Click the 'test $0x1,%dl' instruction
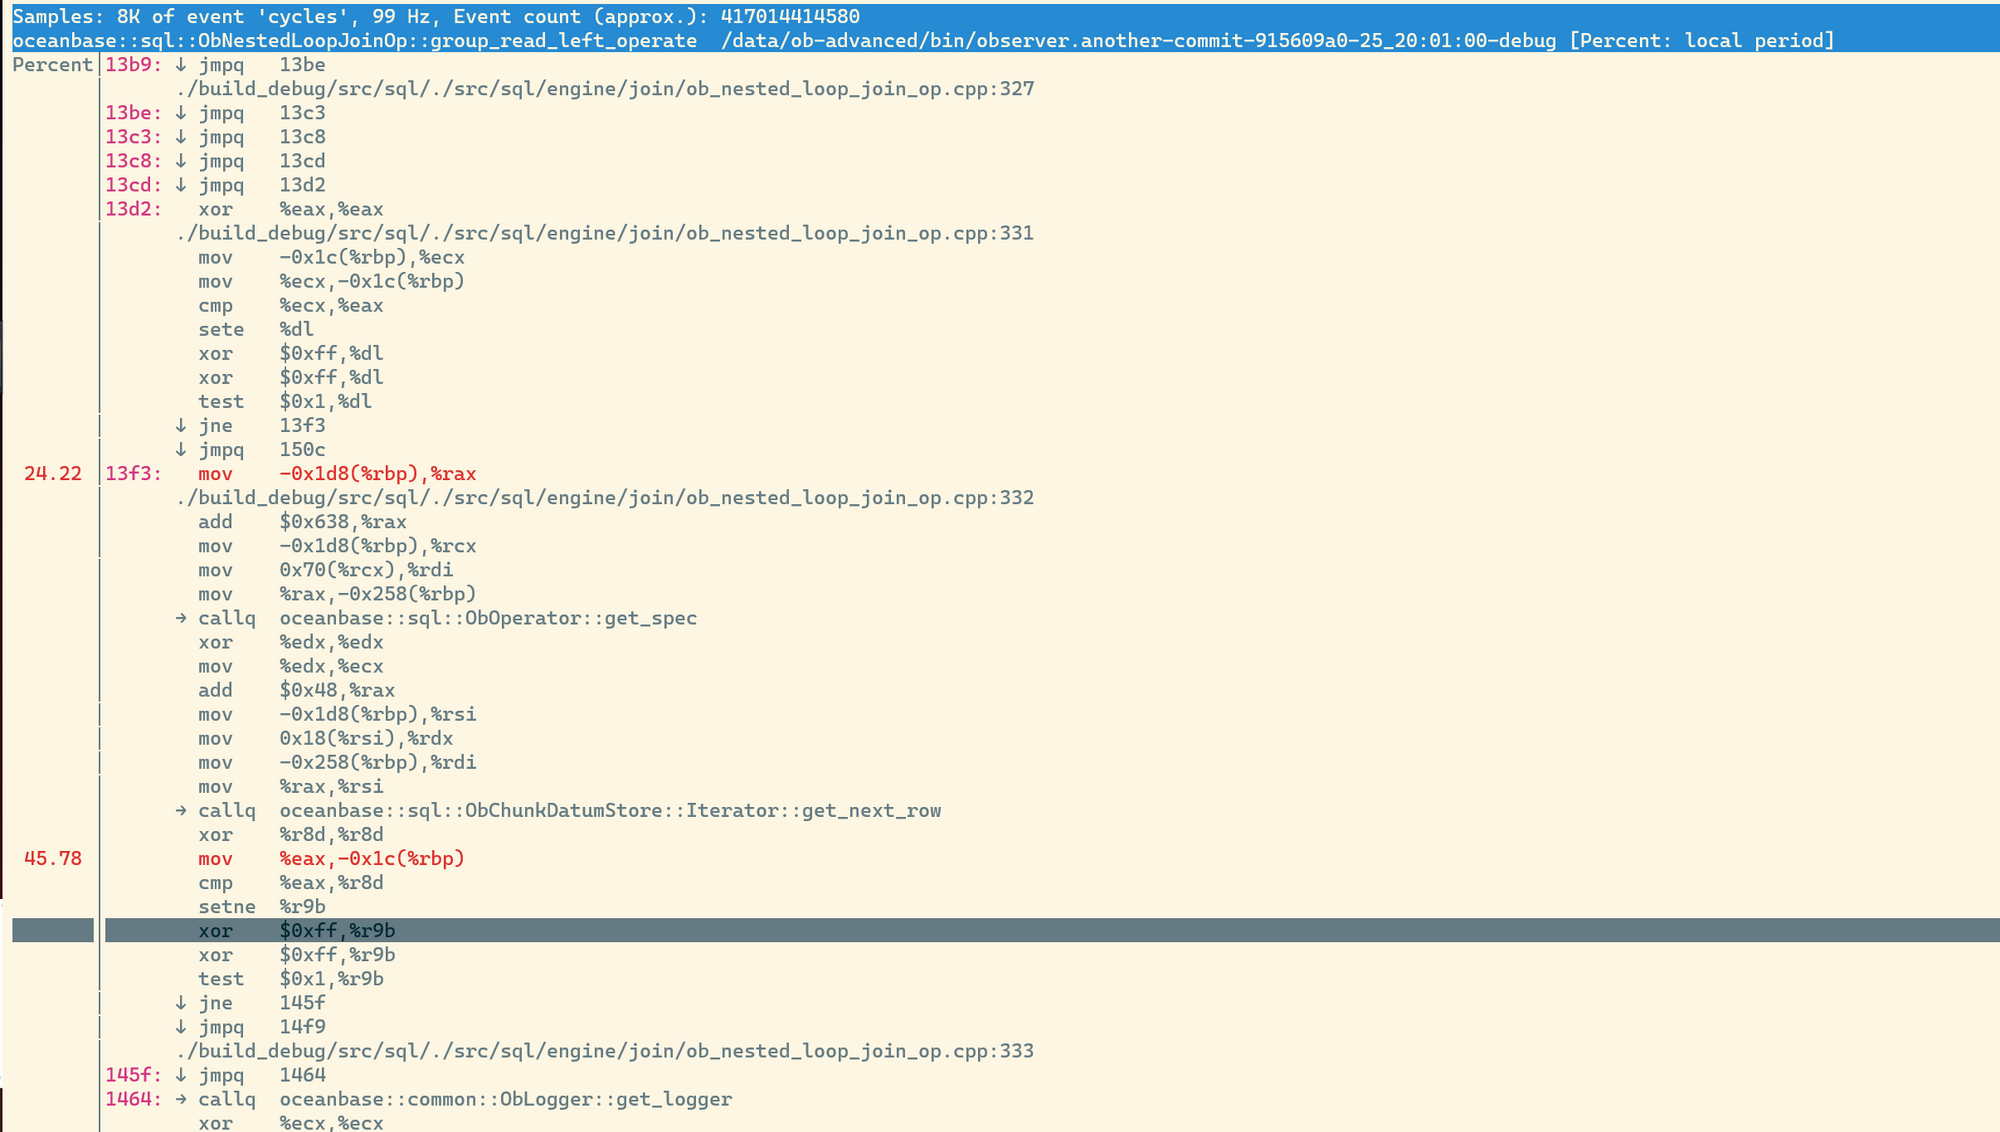The image size is (2000, 1132). pyautogui.click(x=285, y=401)
